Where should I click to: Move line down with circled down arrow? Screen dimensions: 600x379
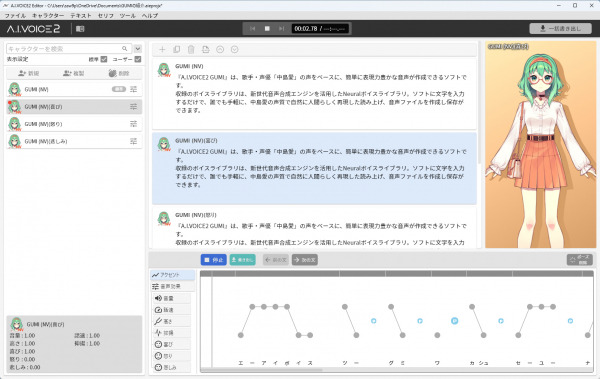pos(235,49)
